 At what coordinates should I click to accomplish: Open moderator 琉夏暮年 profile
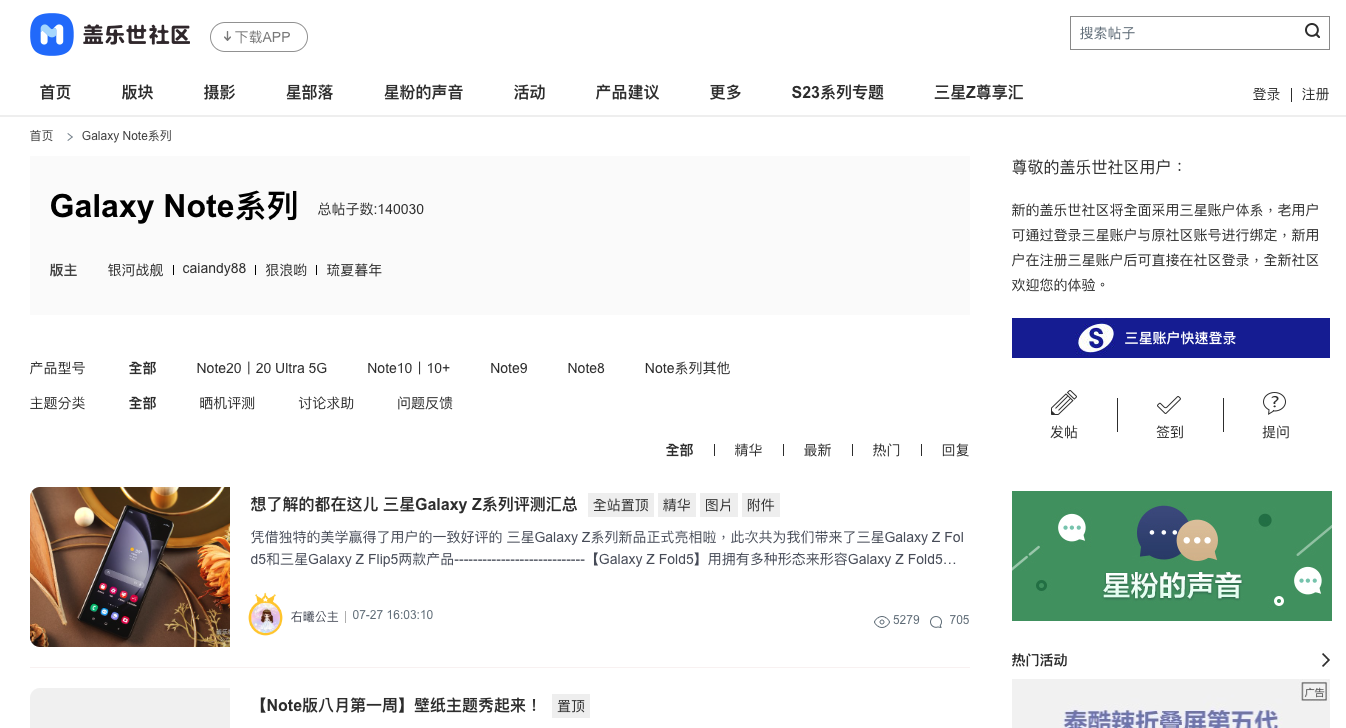[x=354, y=270]
